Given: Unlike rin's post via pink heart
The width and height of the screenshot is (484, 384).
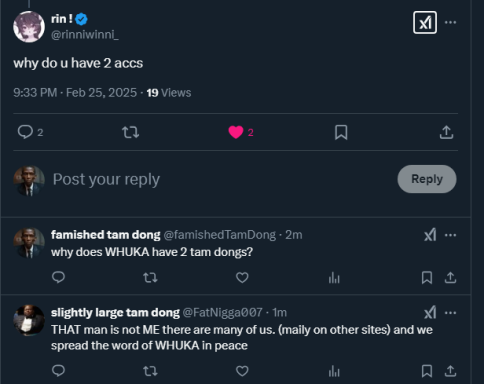Looking at the screenshot, I should click(x=236, y=132).
